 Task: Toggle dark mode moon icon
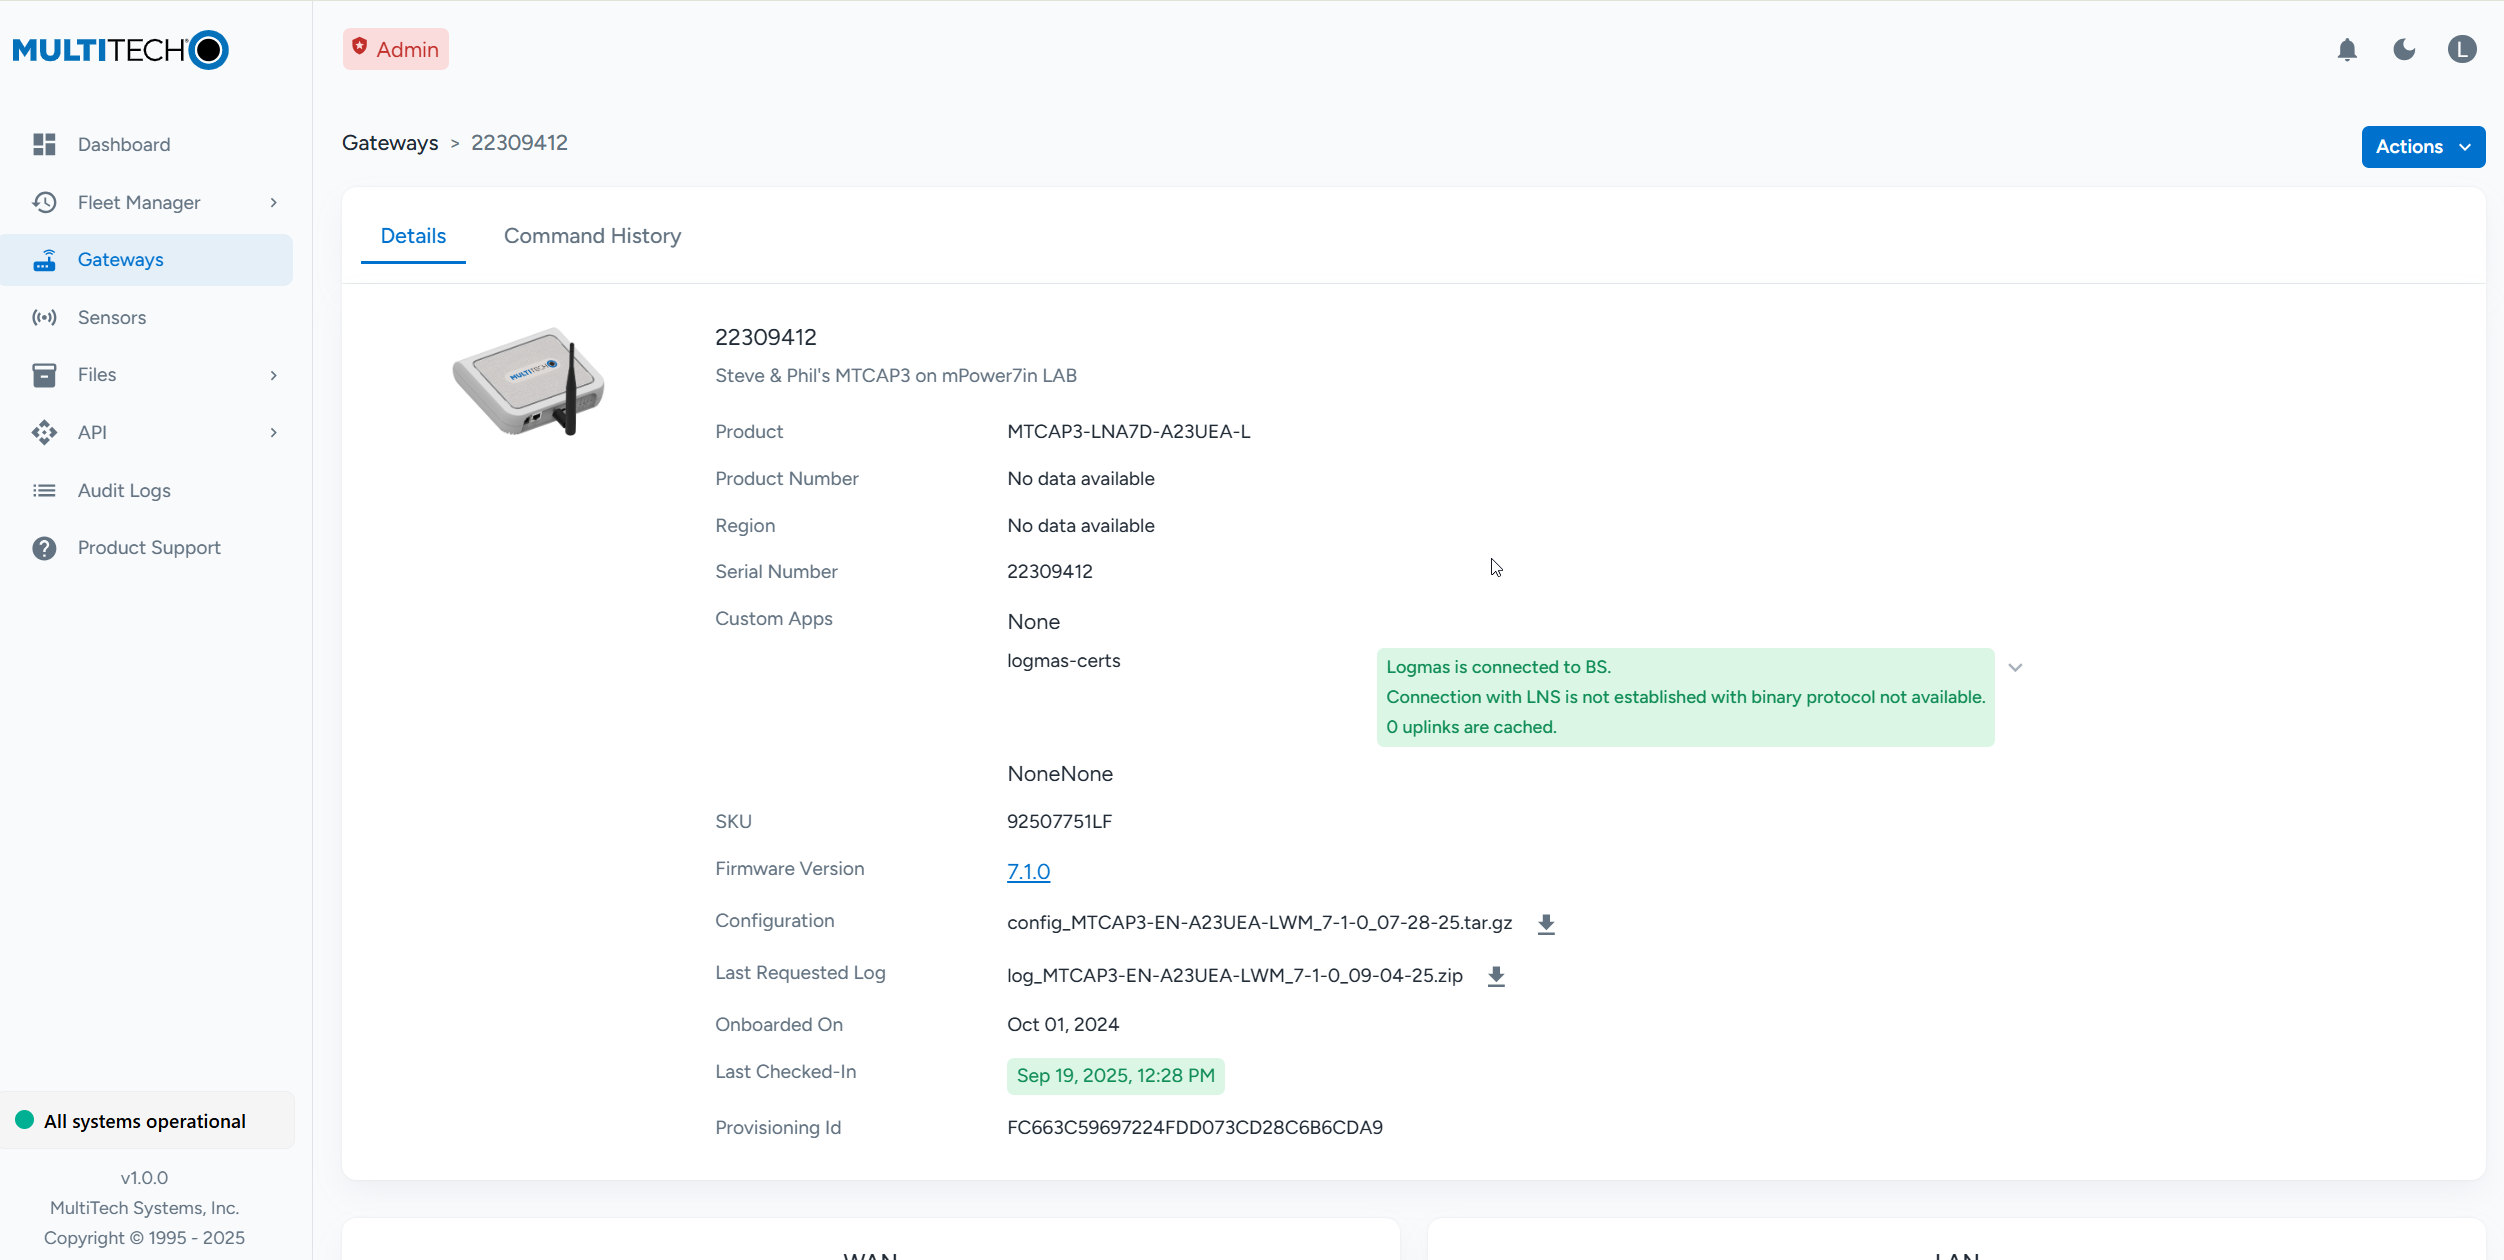click(x=2405, y=49)
